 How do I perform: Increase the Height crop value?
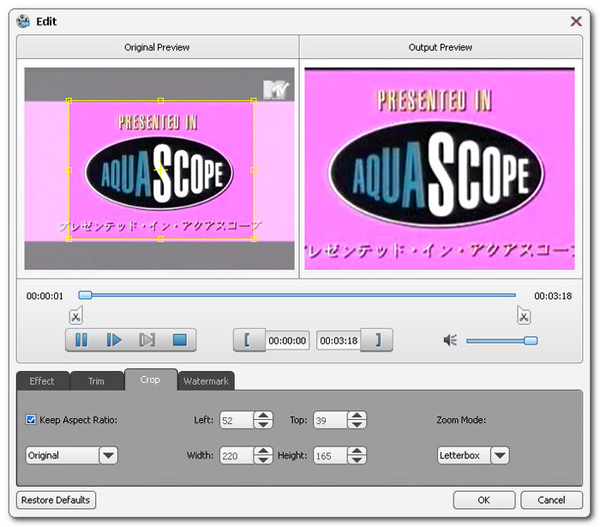tap(357, 451)
